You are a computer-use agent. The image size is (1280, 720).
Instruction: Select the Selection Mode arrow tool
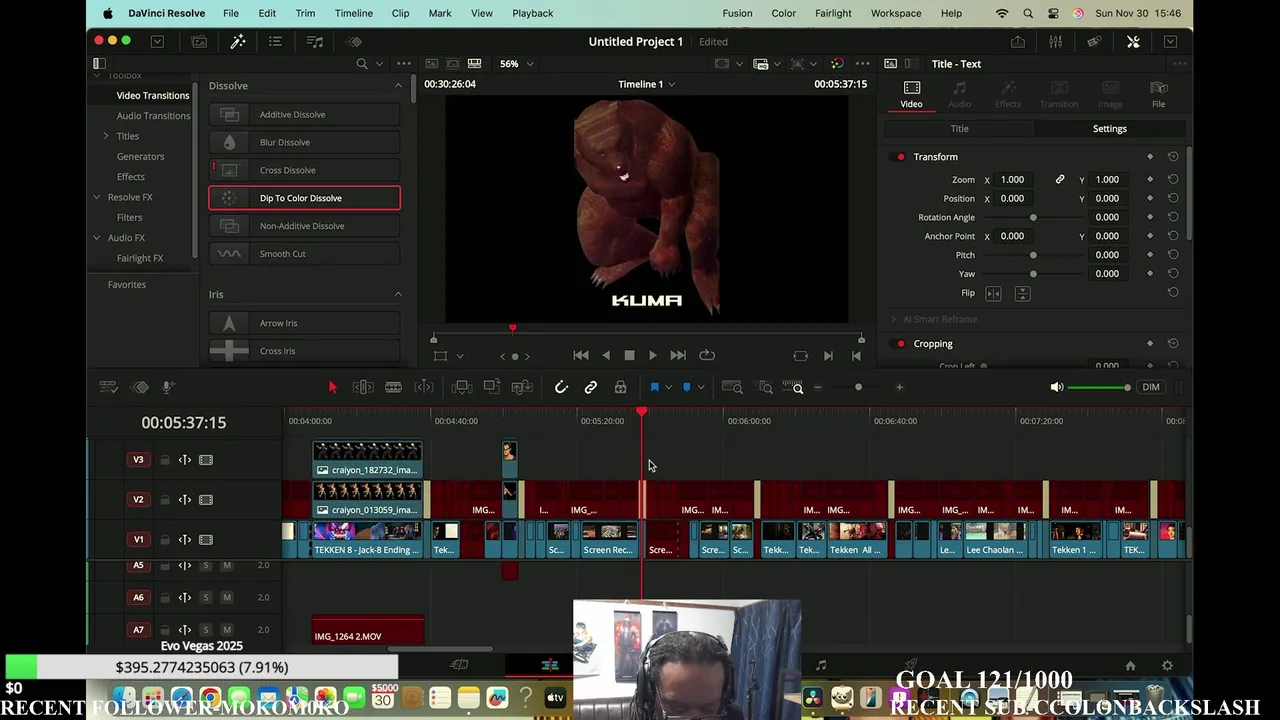[x=333, y=387]
